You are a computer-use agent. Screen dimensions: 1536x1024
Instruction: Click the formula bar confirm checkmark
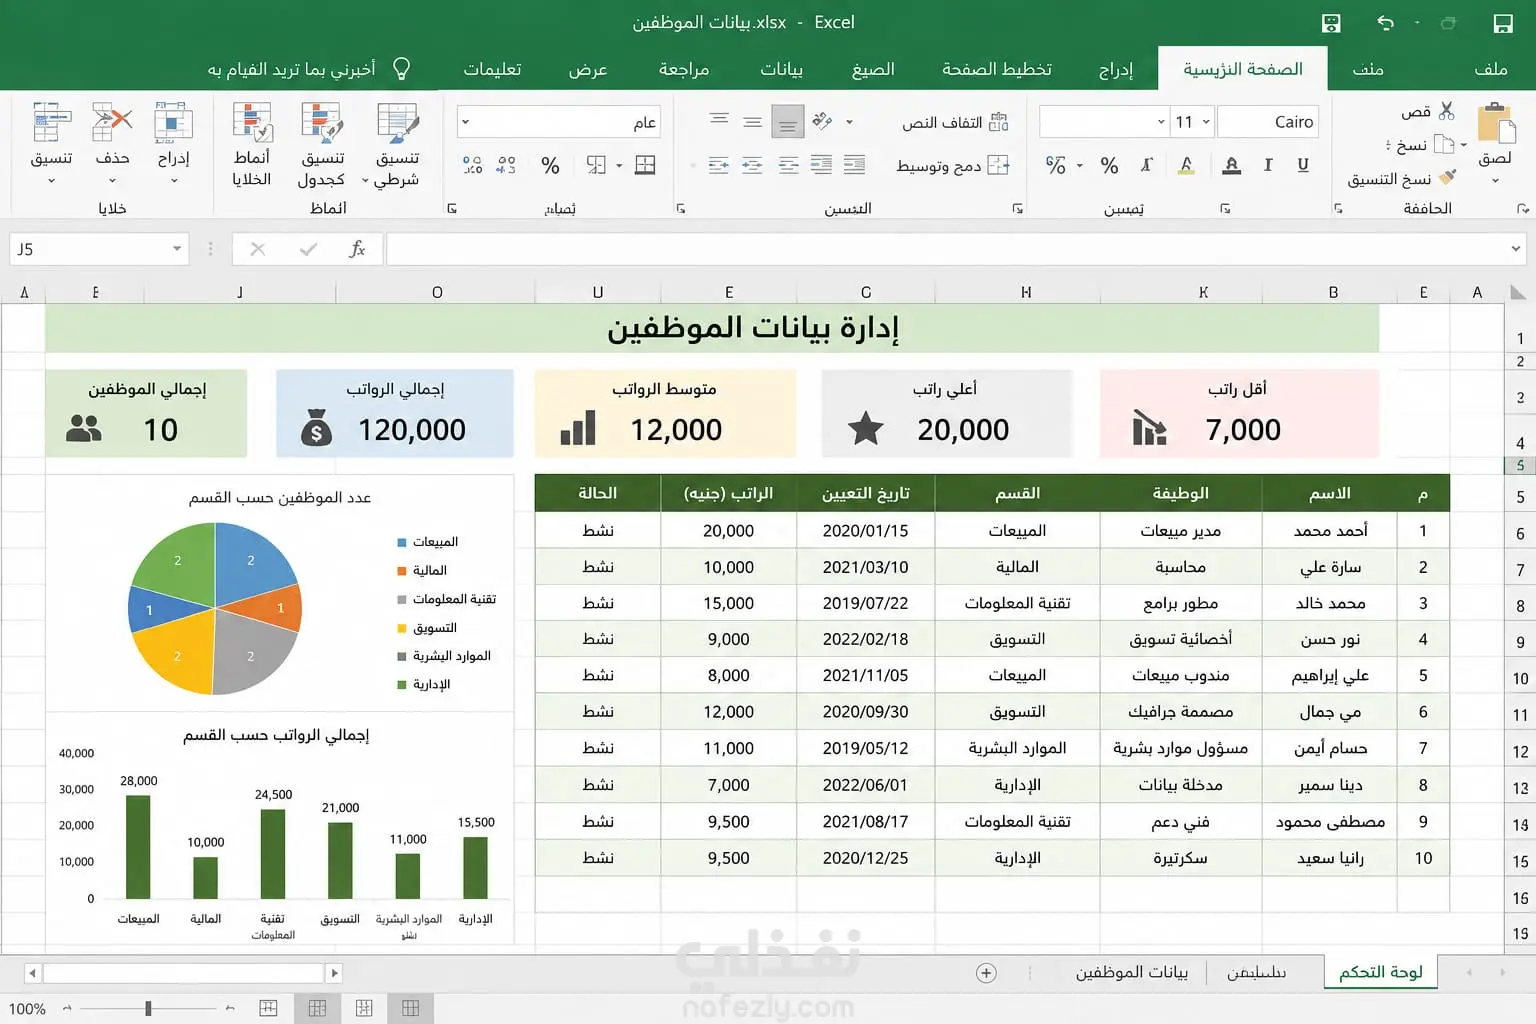(x=308, y=249)
